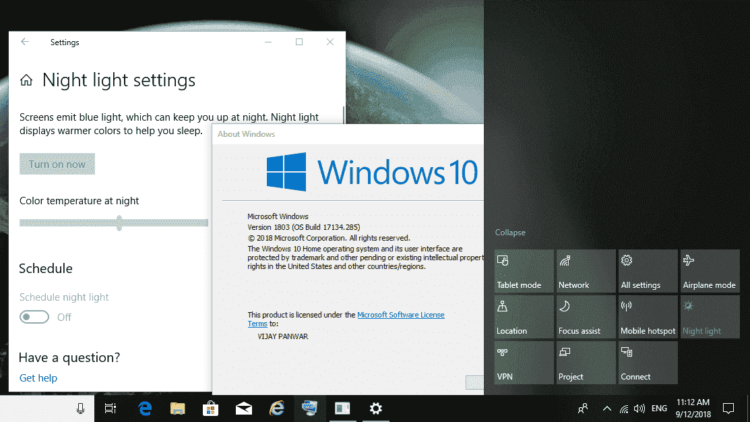Screen dimensions: 750x422
Task: Open Microsoft Edge from the taskbar
Action: click(145, 408)
